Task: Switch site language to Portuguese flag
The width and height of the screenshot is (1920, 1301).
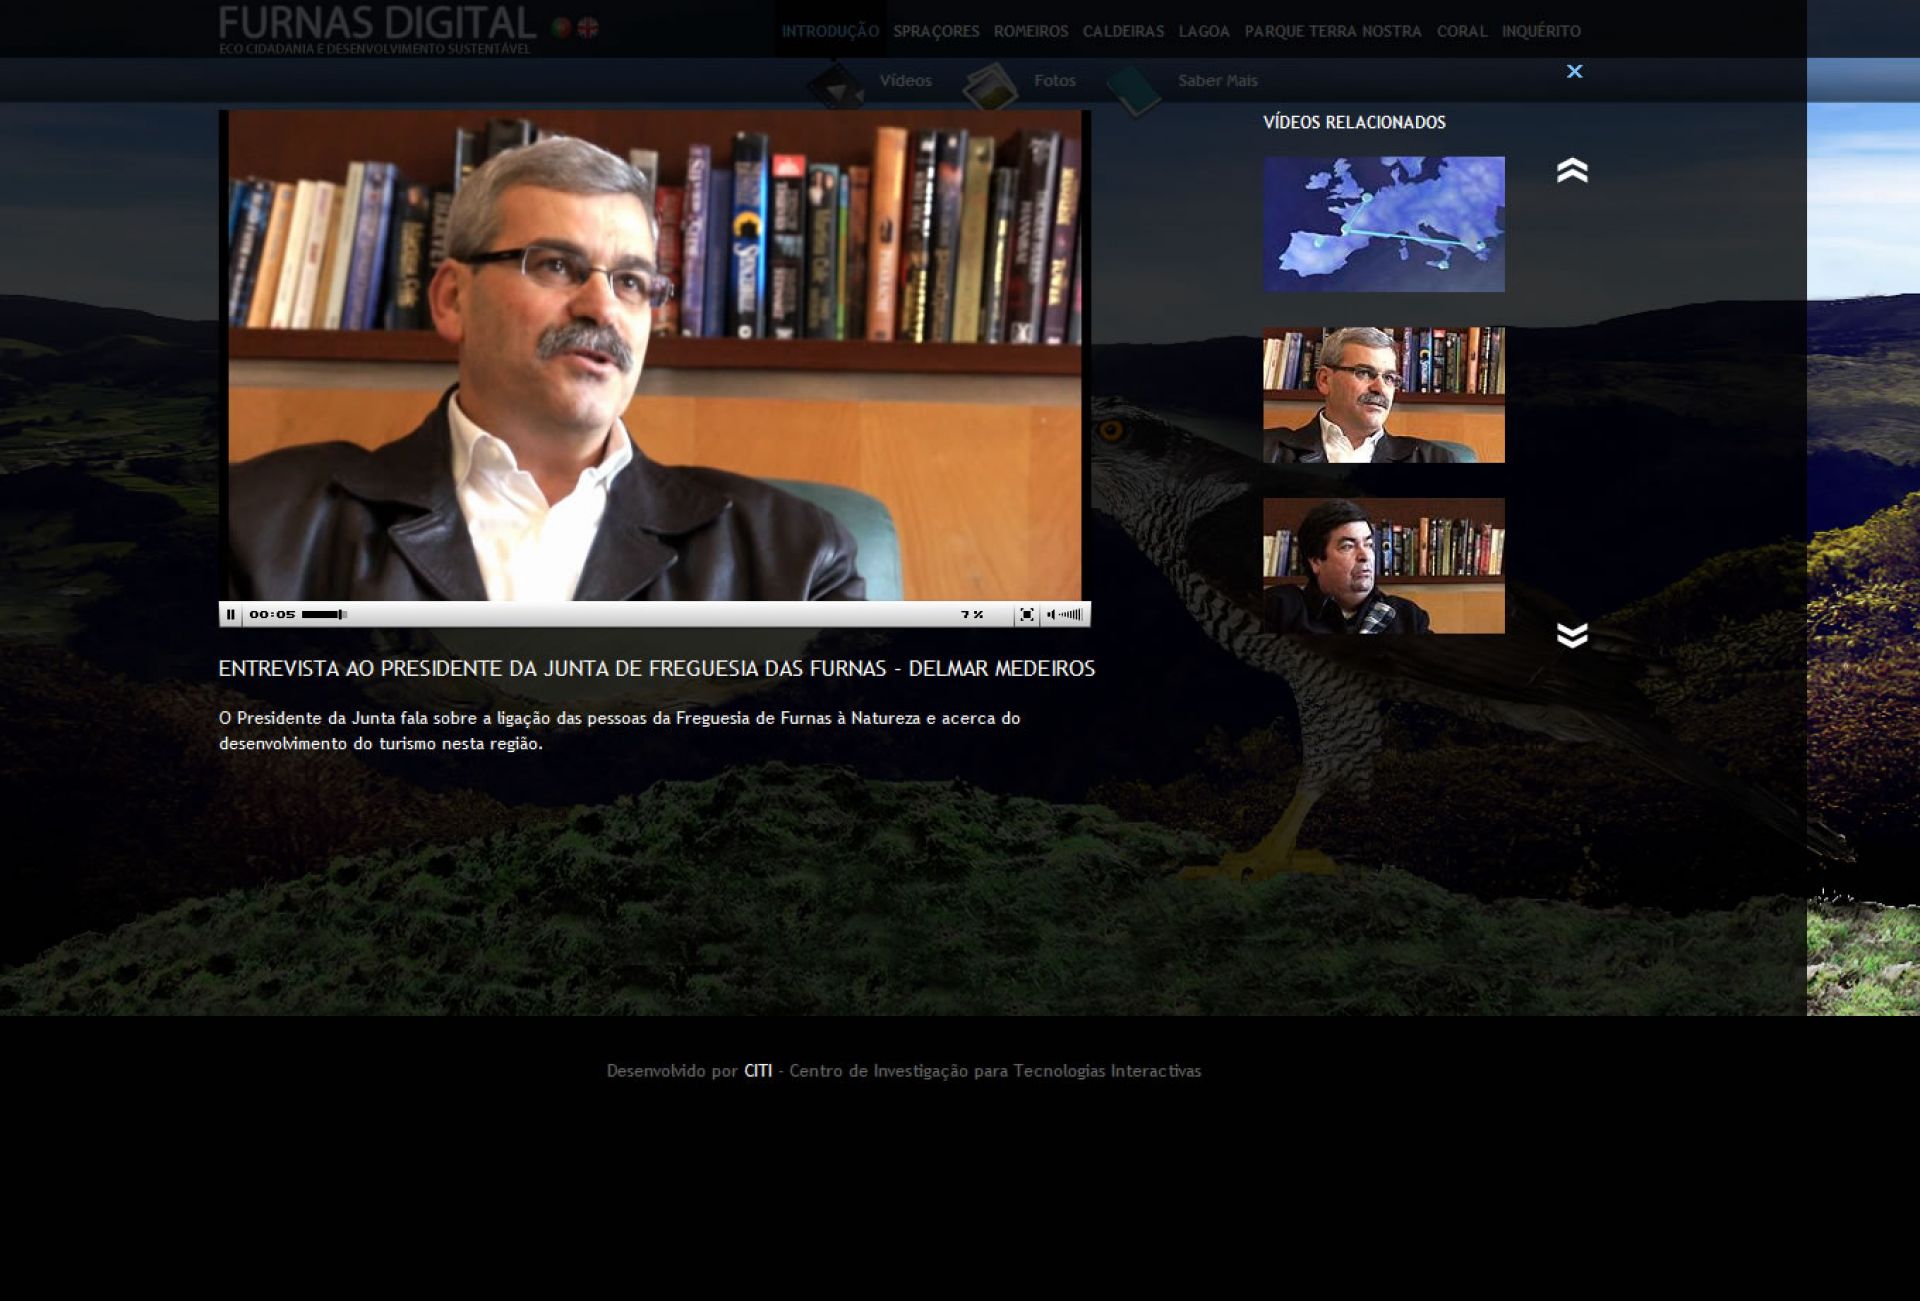Action: [561, 28]
